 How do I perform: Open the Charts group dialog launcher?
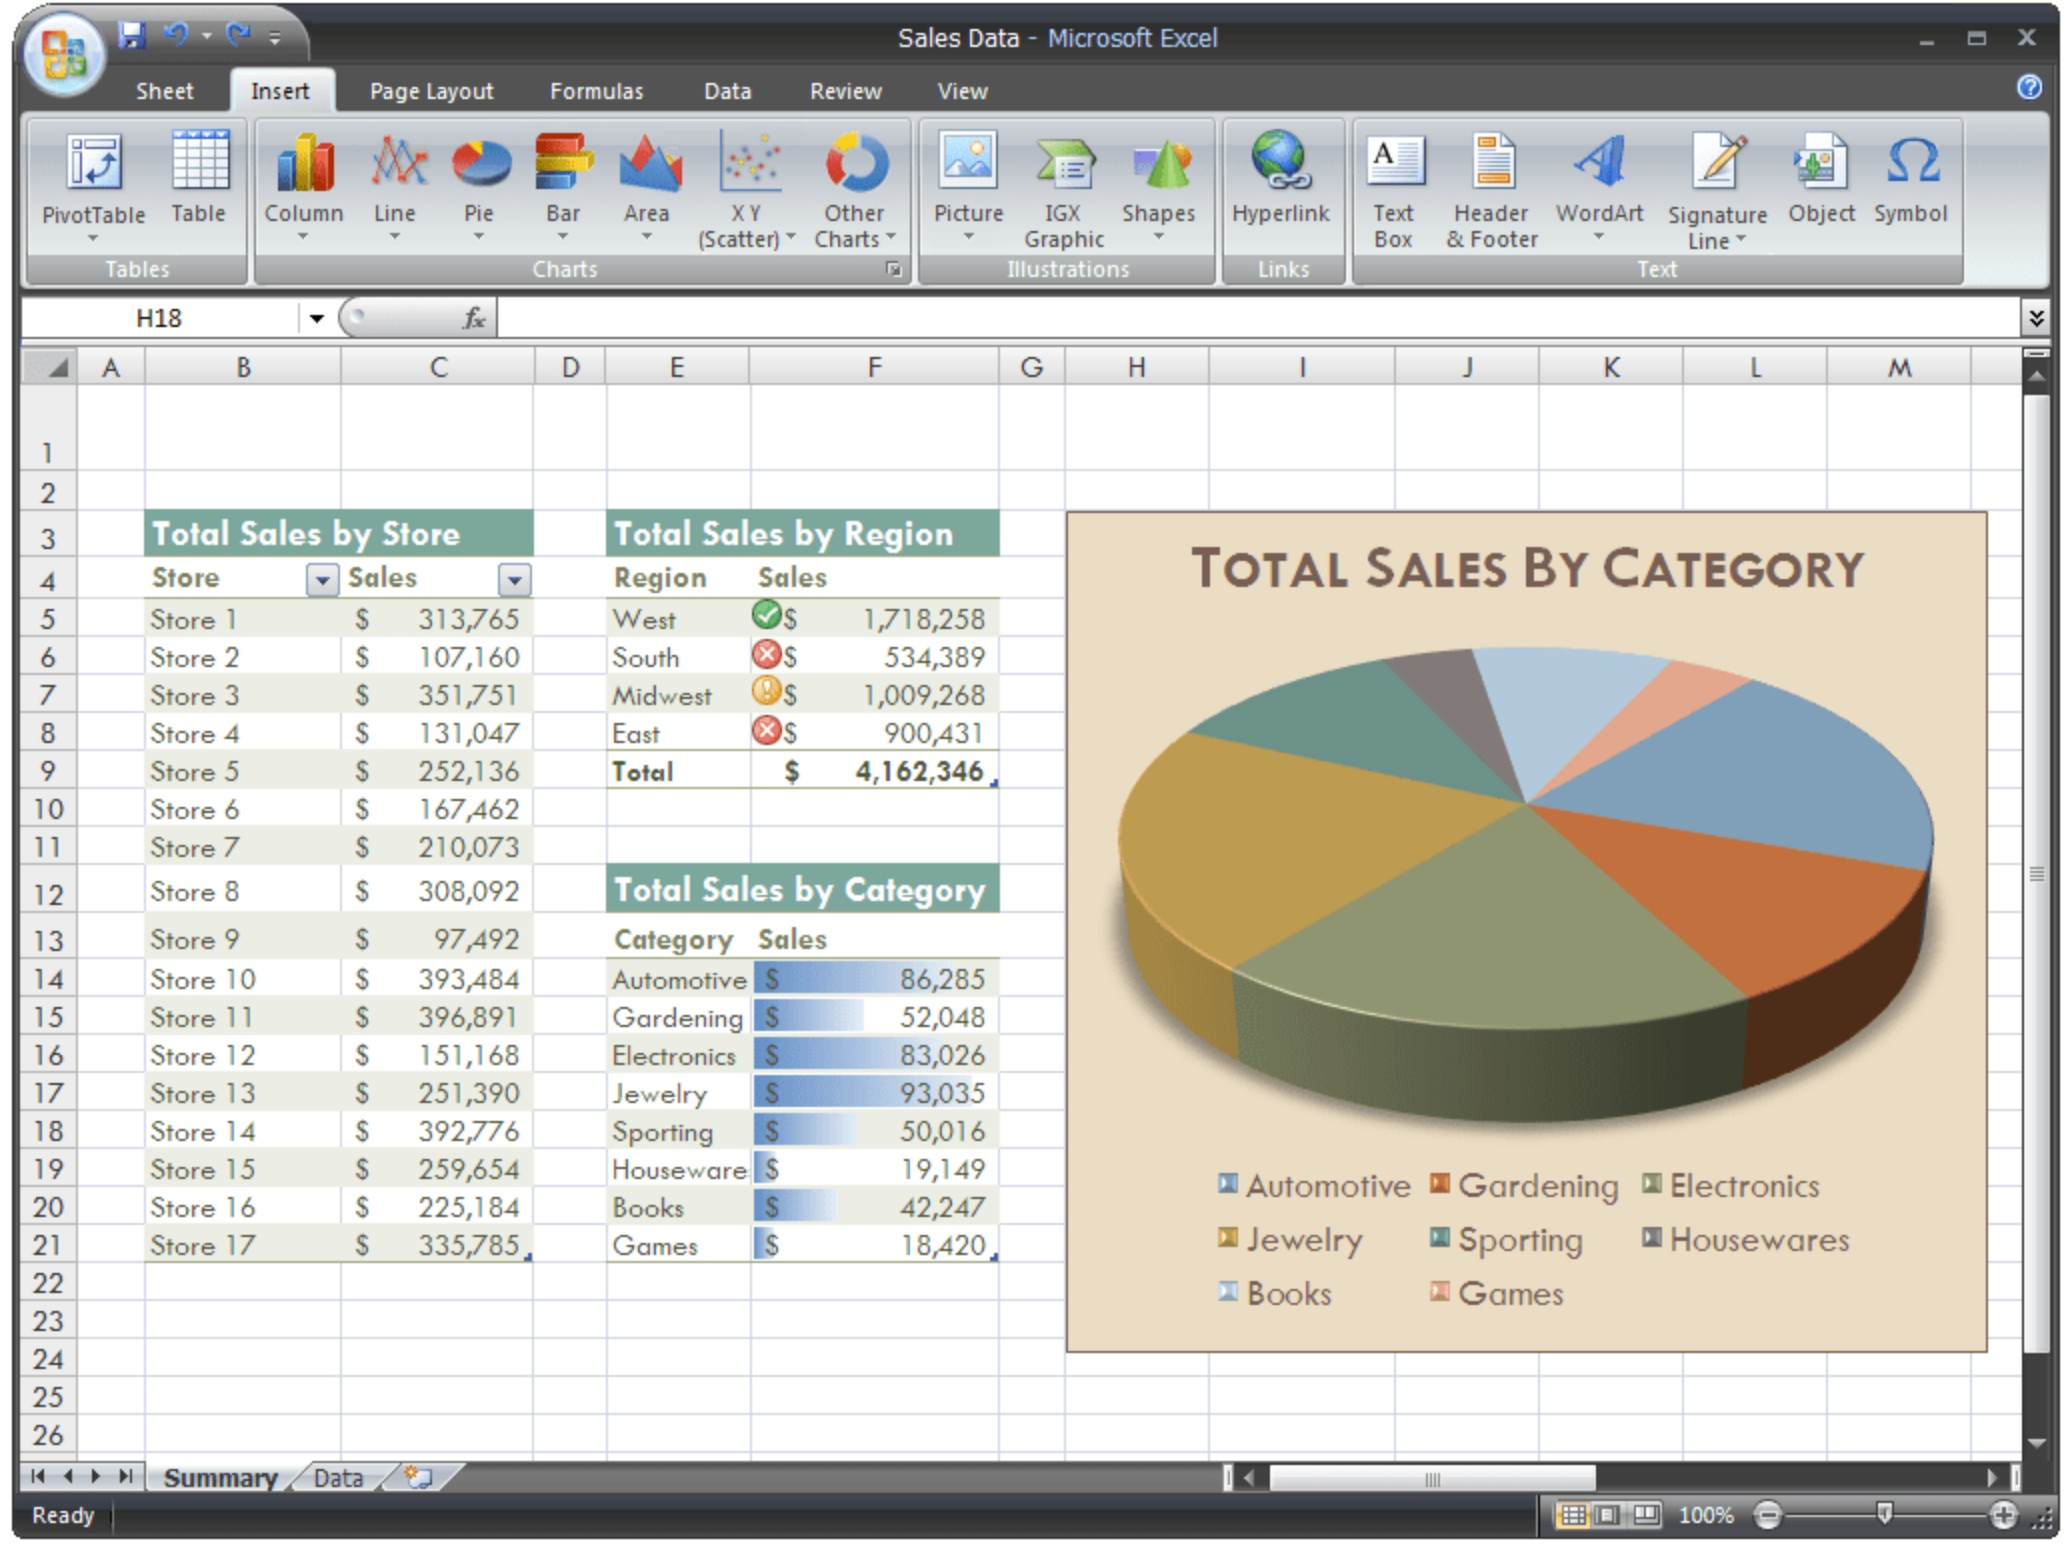(893, 269)
